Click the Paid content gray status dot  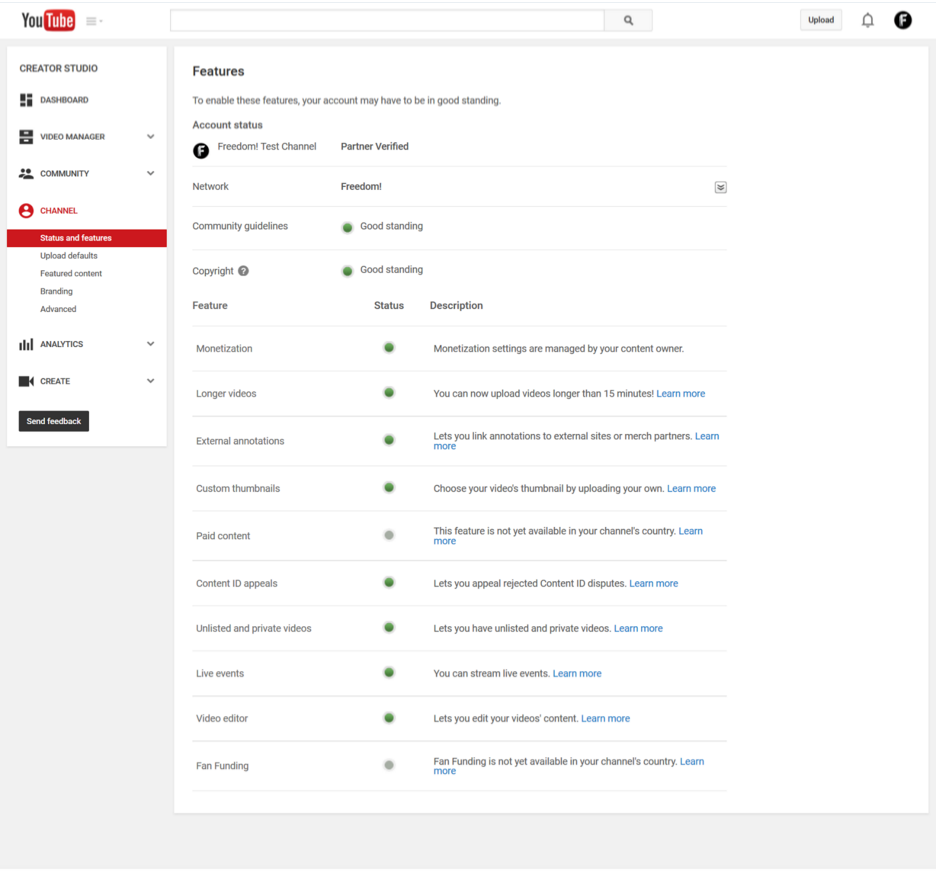pyautogui.click(x=389, y=535)
